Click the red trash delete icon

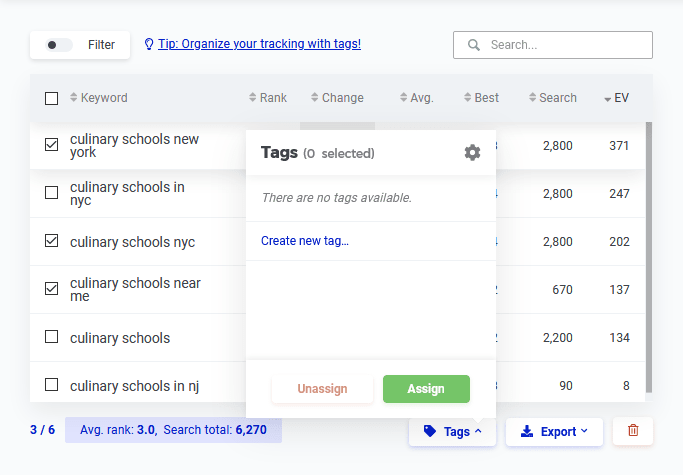[x=632, y=431]
